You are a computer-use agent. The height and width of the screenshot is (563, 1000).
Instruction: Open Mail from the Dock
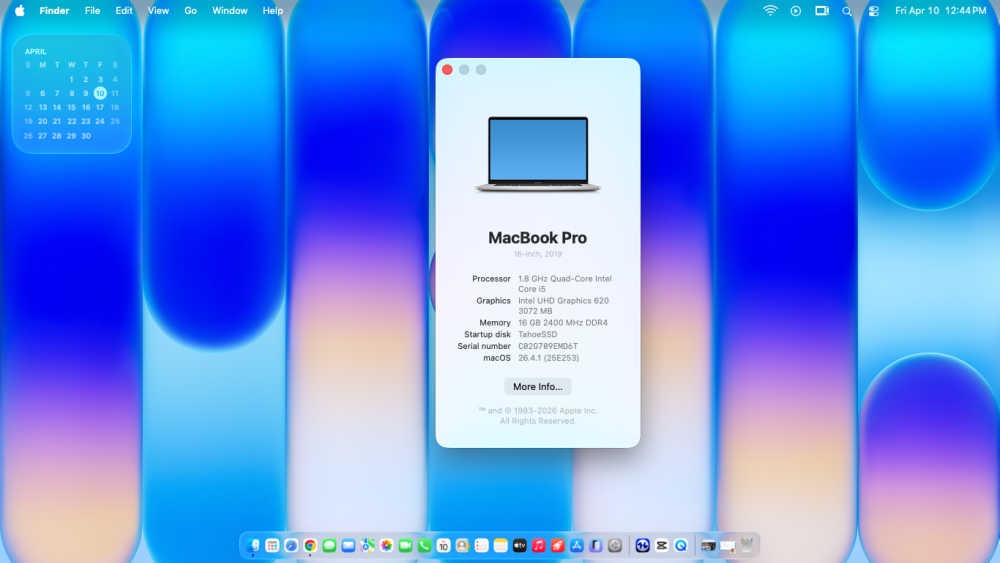tap(348, 545)
